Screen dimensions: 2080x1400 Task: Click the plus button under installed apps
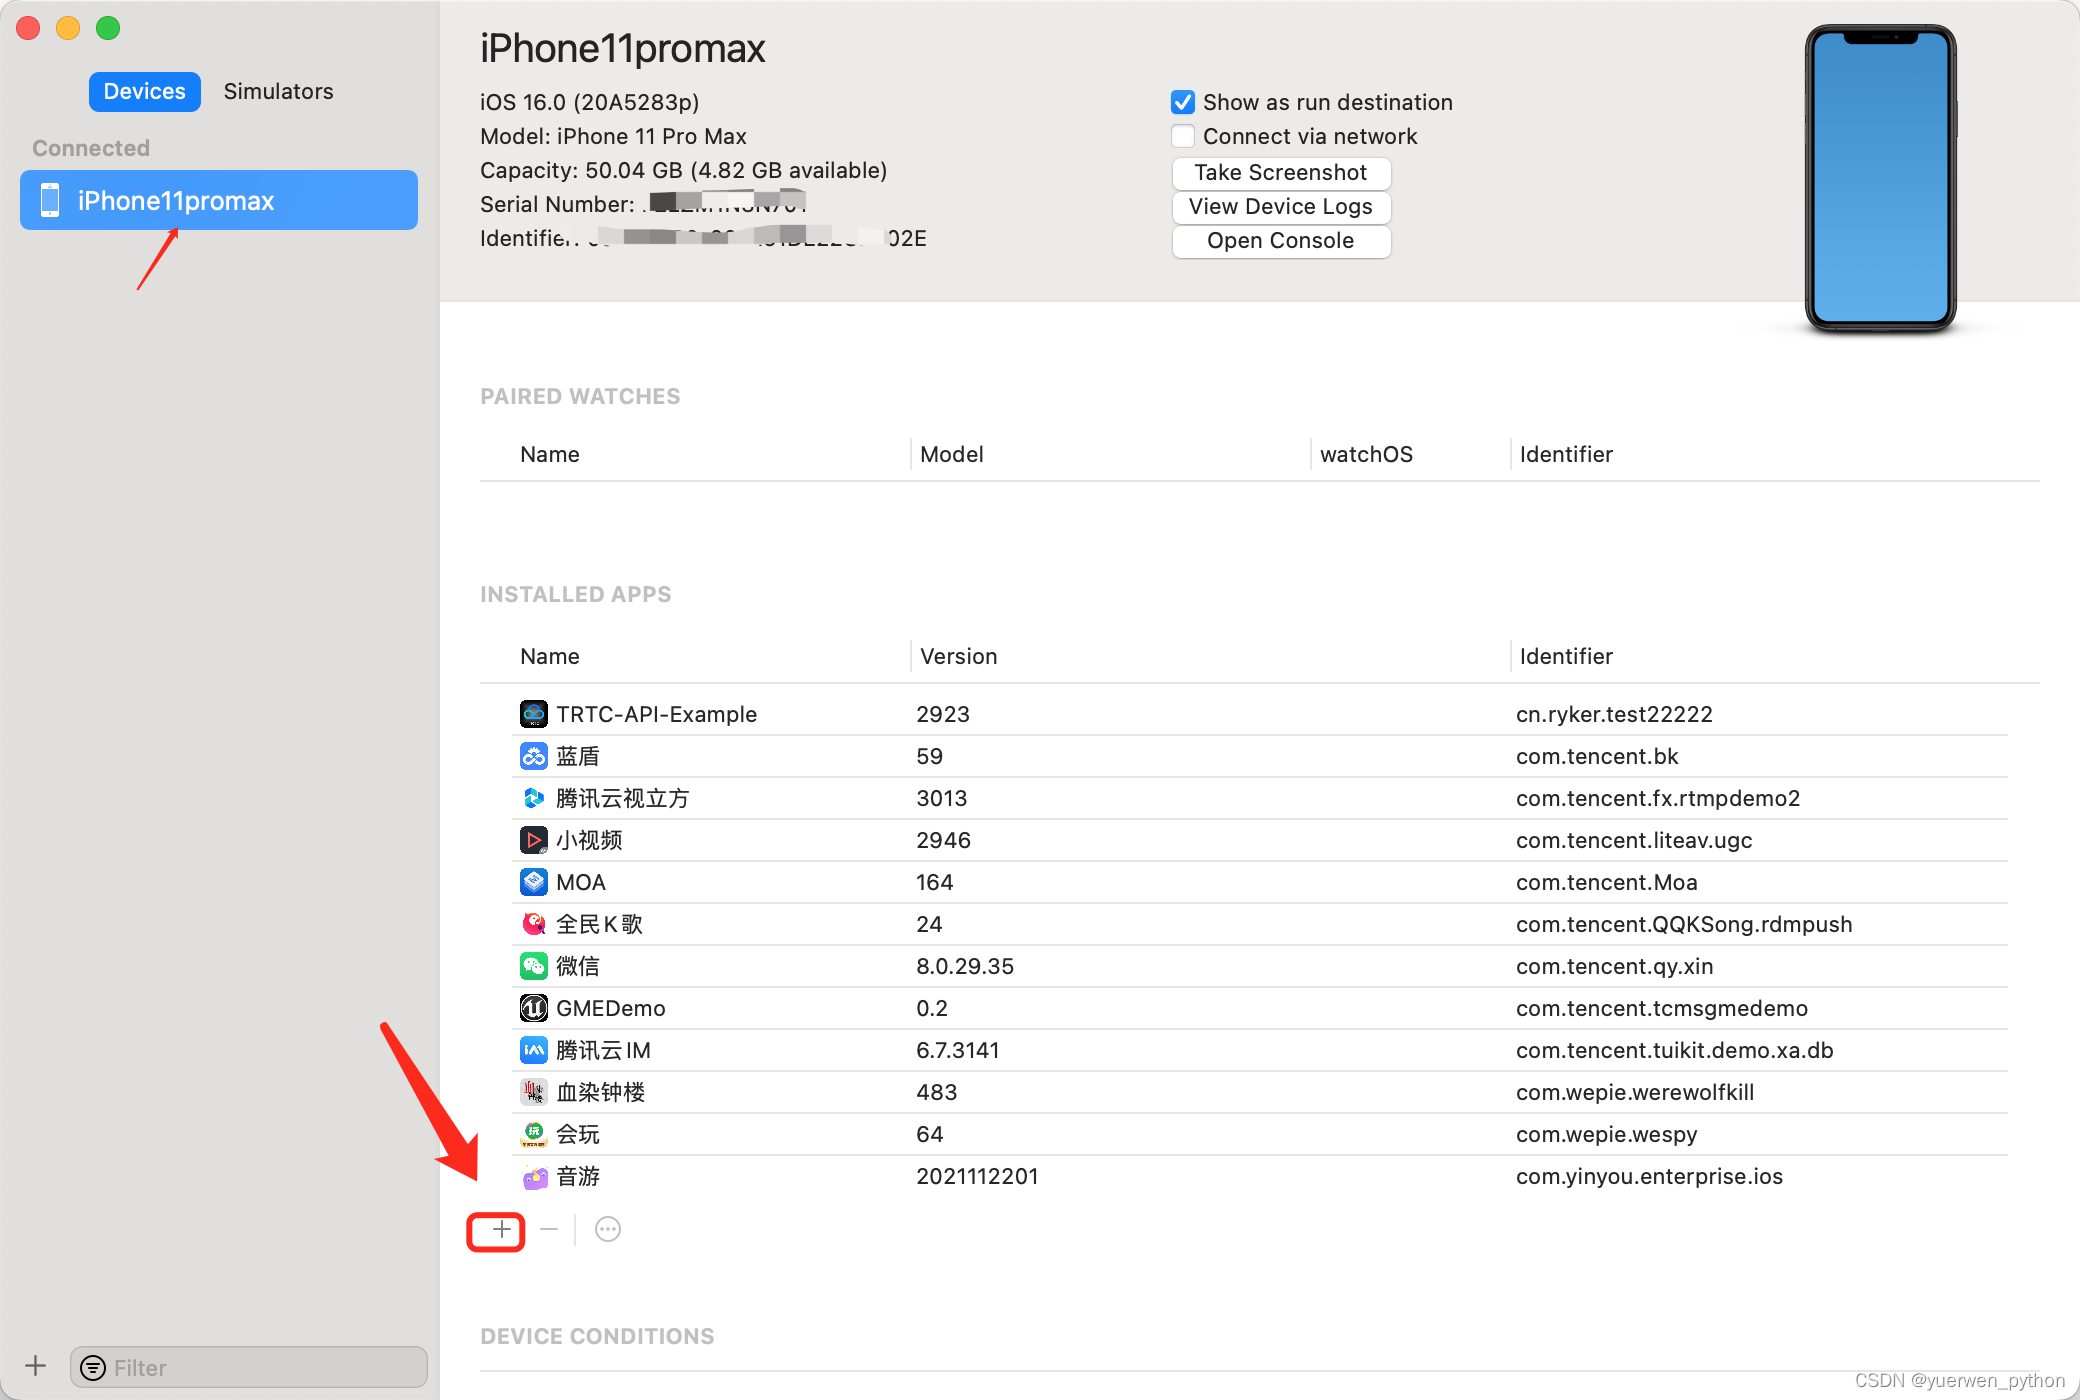coord(500,1229)
